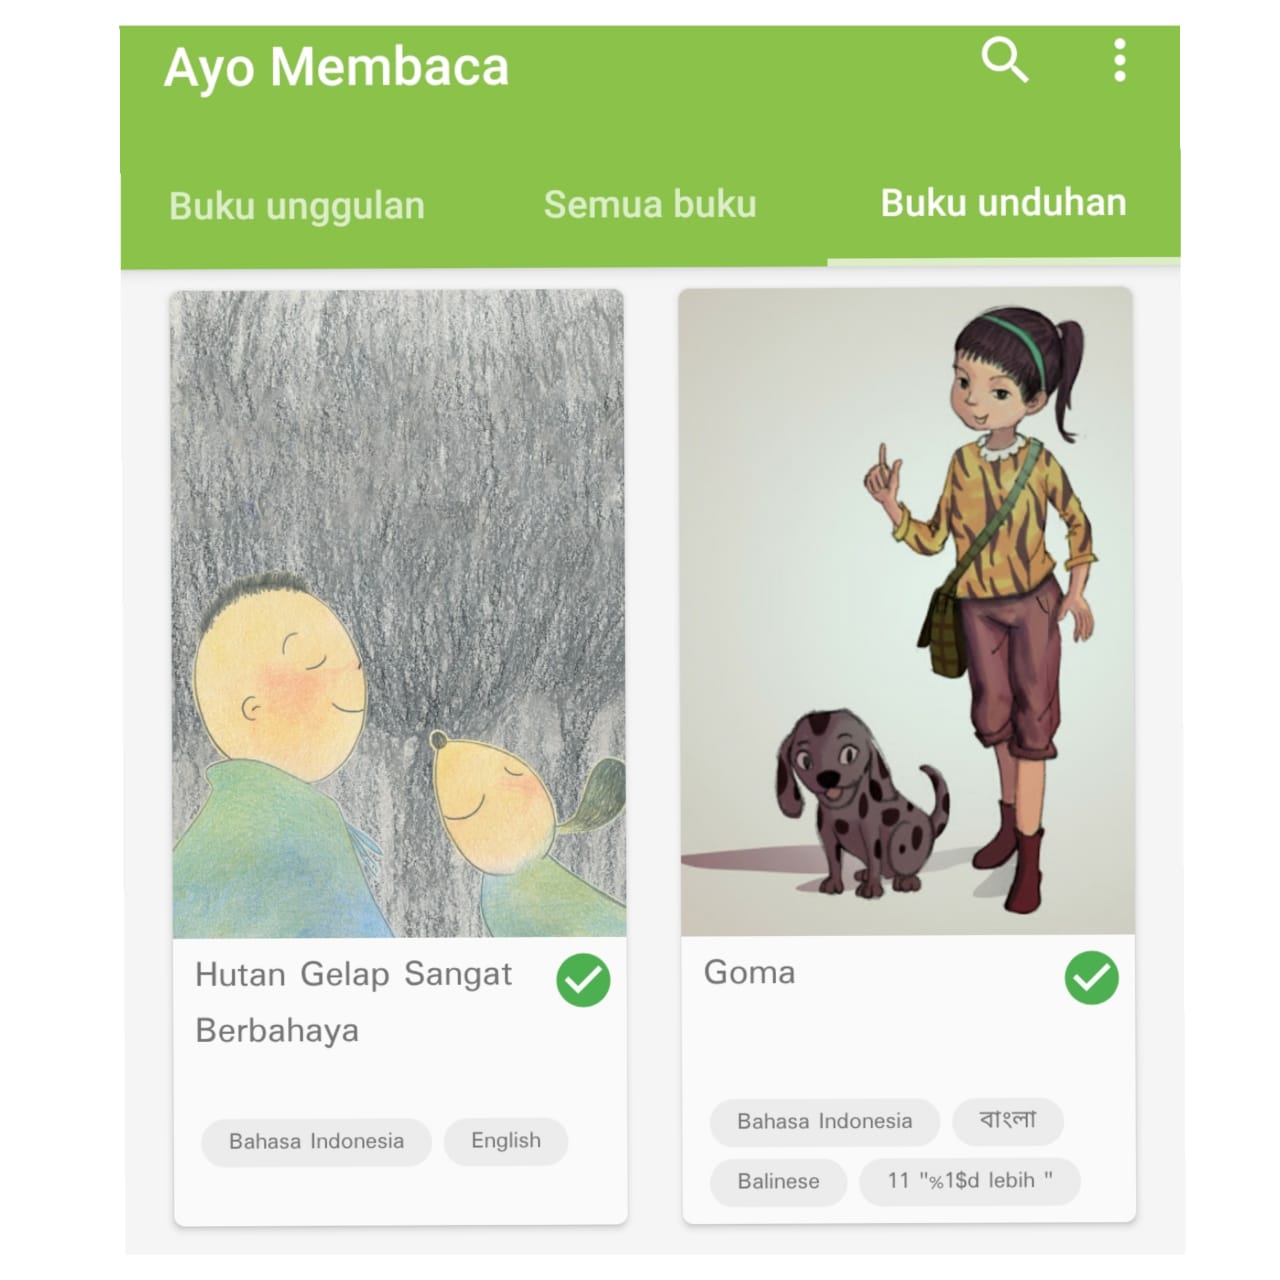Select the English language chip
The height and width of the screenshot is (1280, 1280).
click(x=506, y=1141)
